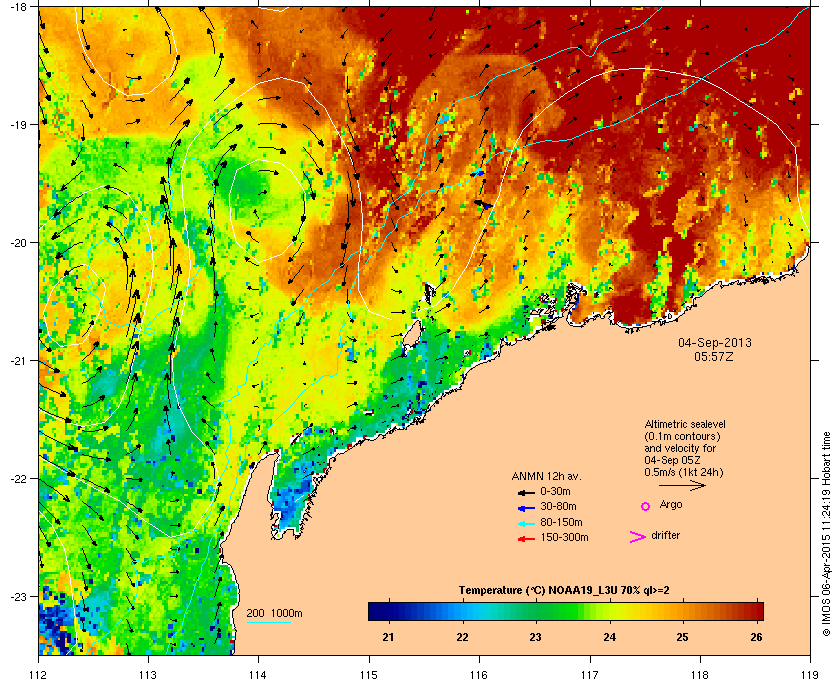This screenshot has width=840, height=680.
Task: Click the orange 25°C region of colorbar
Action: pos(682,611)
